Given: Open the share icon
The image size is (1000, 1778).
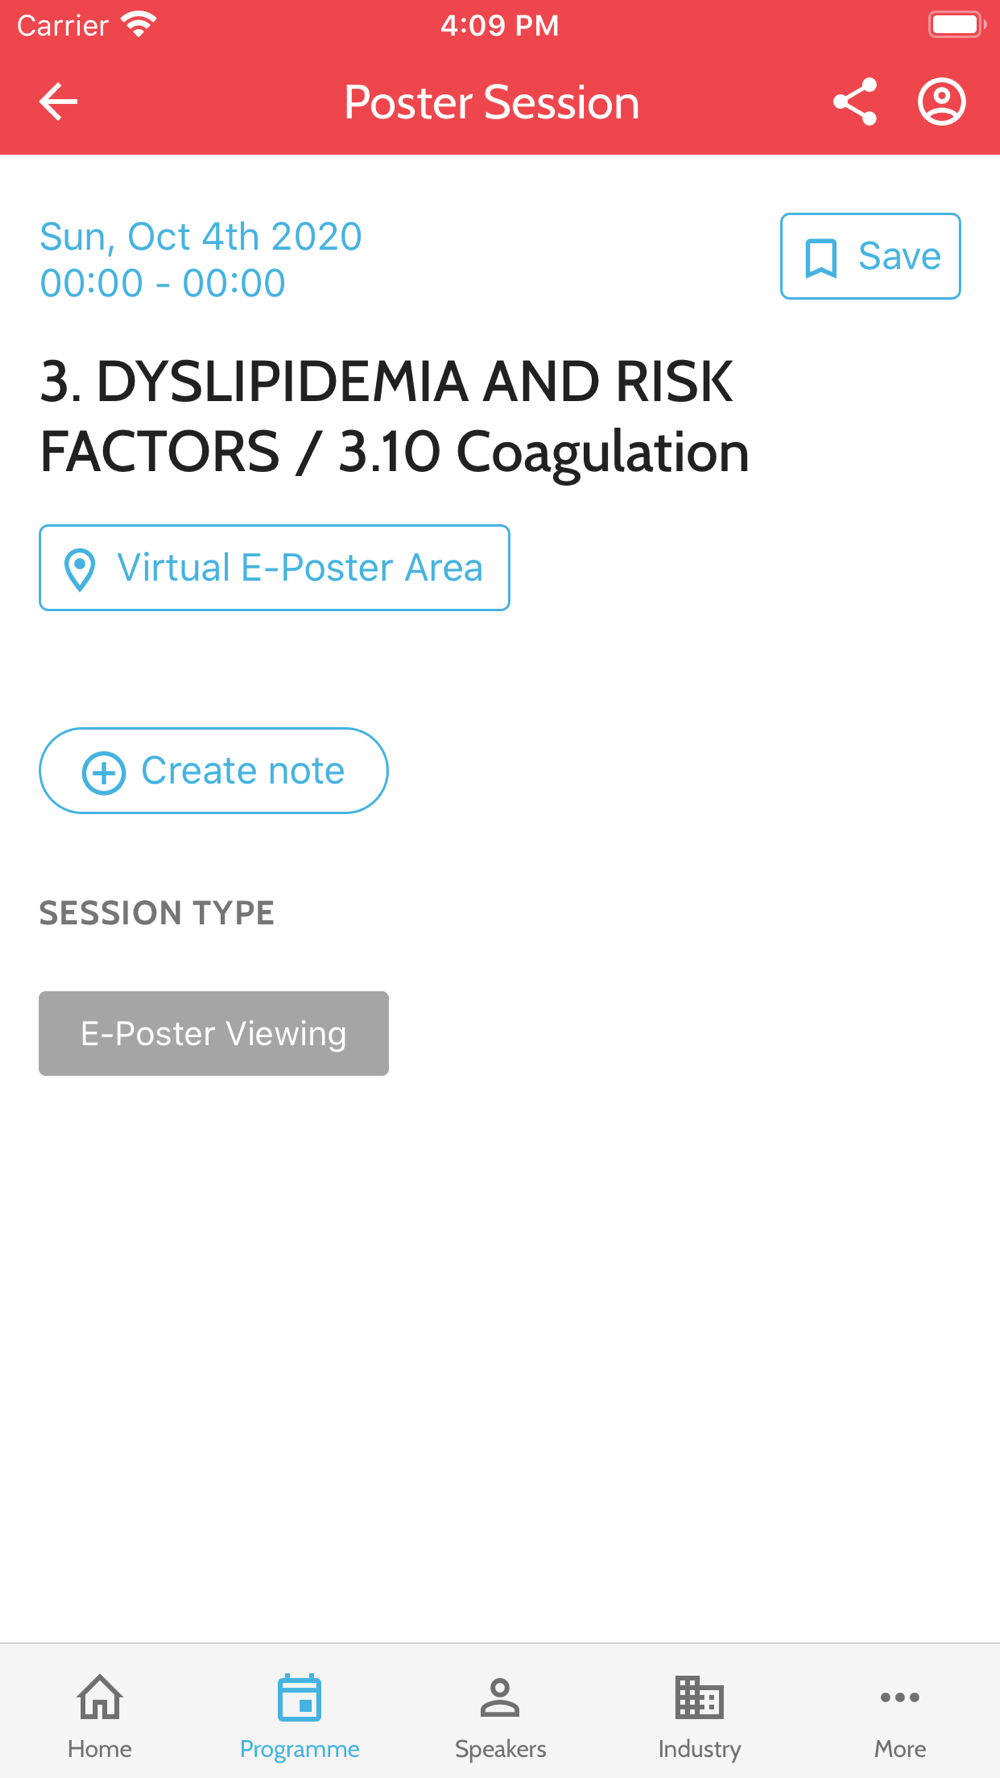Looking at the screenshot, I should pyautogui.click(x=855, y=102).
